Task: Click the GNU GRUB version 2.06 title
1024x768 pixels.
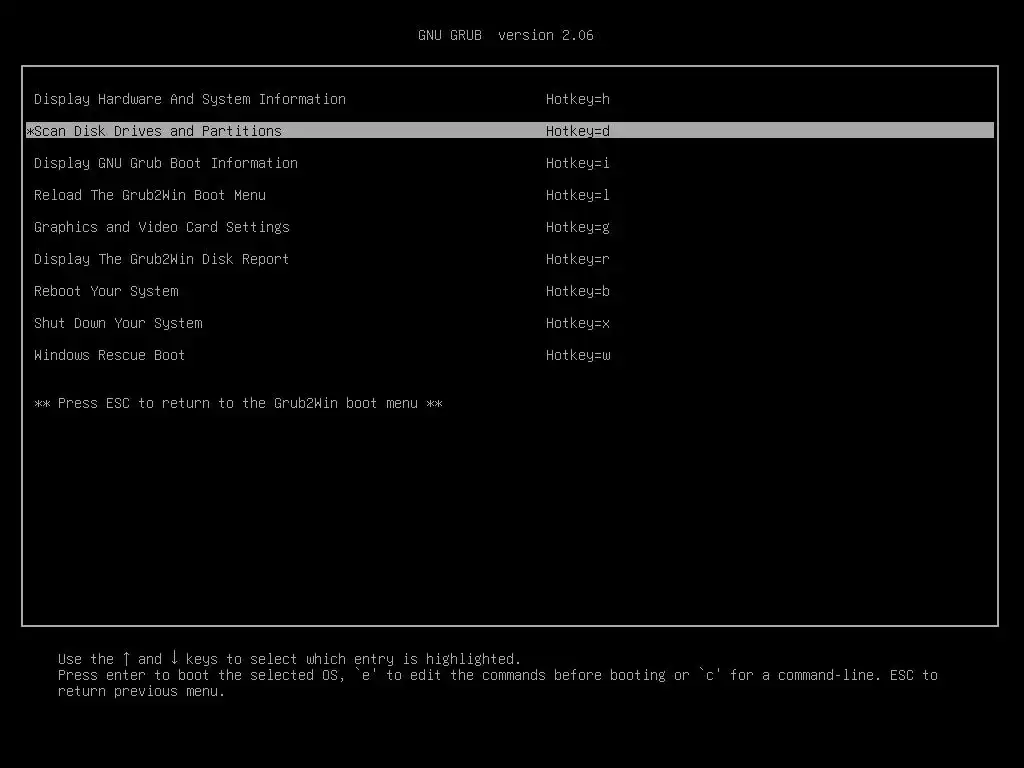Action: pyautogui.click(x=505, y=35)
